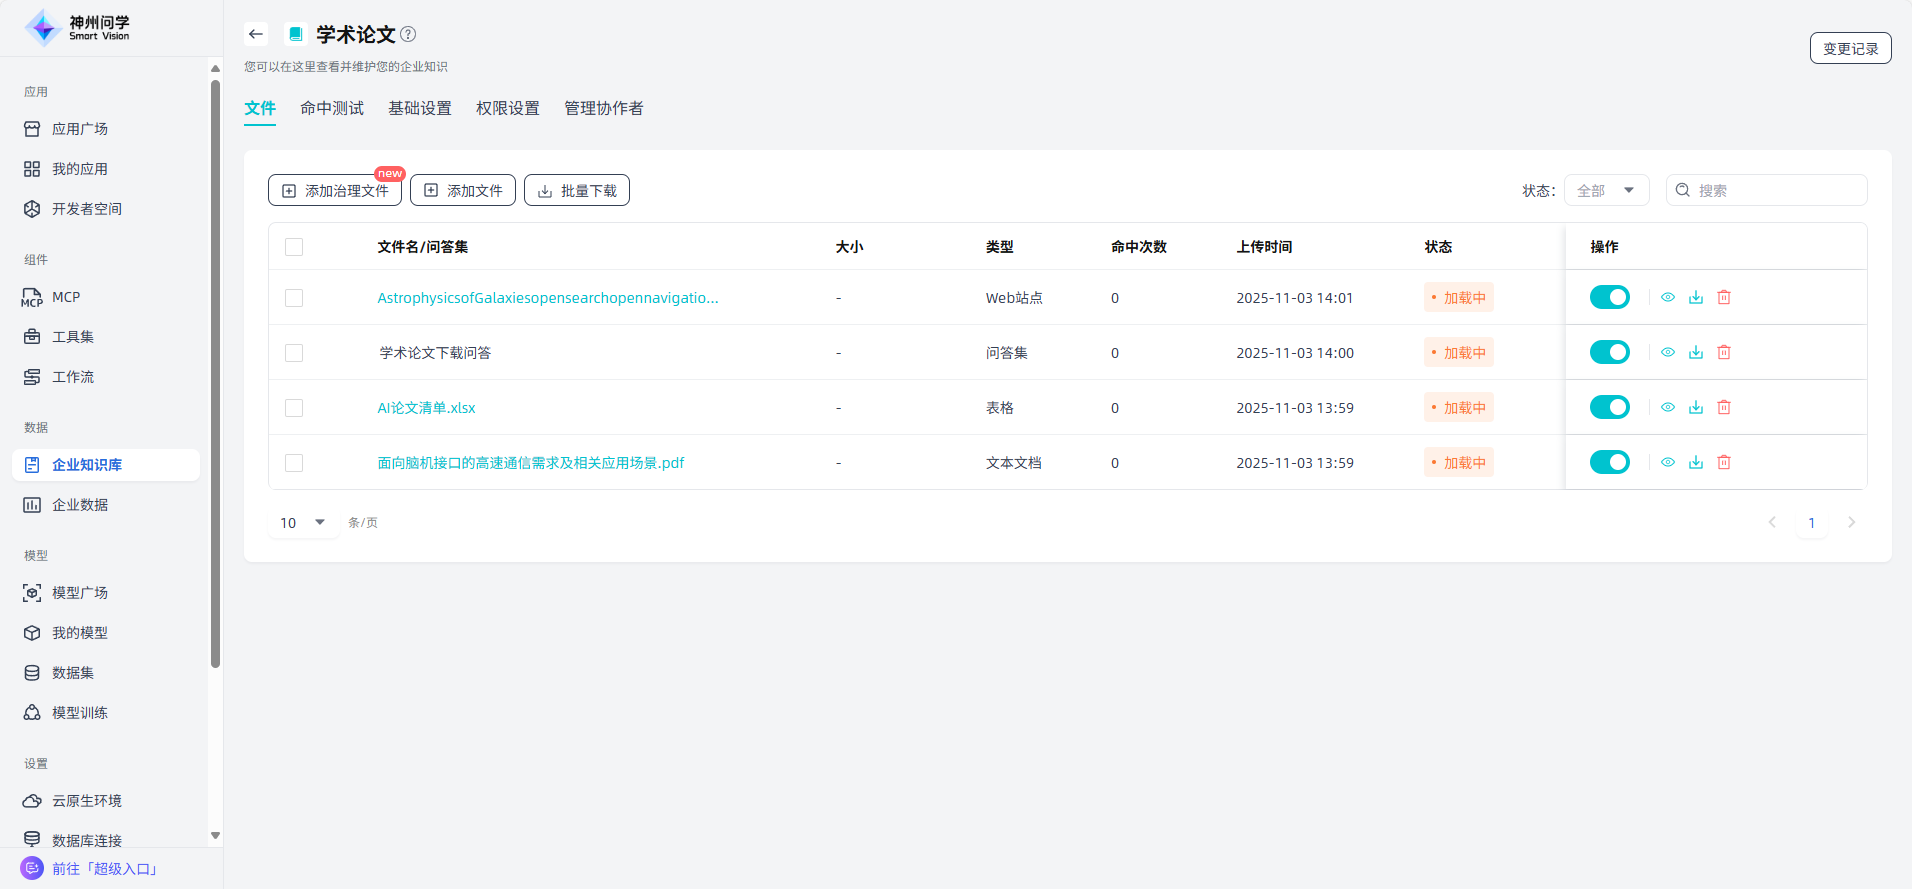The width and height of the screenshot is (1912, 889).
Task: Download the 面向脑机接口 PDF file
Action: click(x=1696, y=462)
